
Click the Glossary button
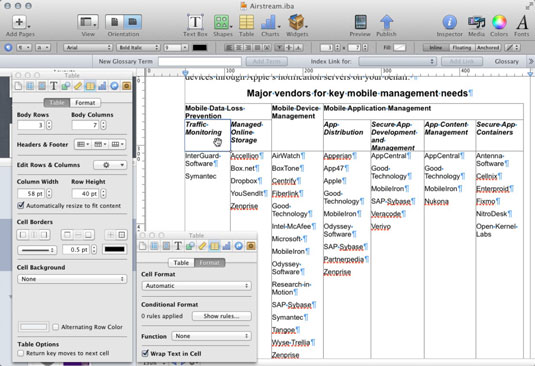tap(507, 61)
